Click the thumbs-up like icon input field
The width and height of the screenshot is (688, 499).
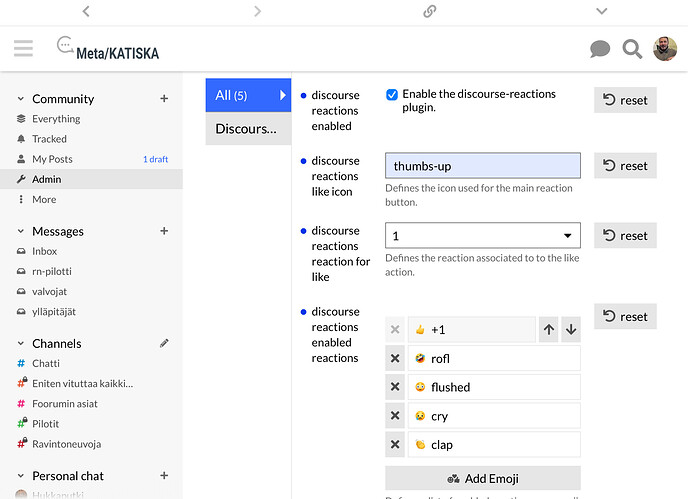click(483, 166)
